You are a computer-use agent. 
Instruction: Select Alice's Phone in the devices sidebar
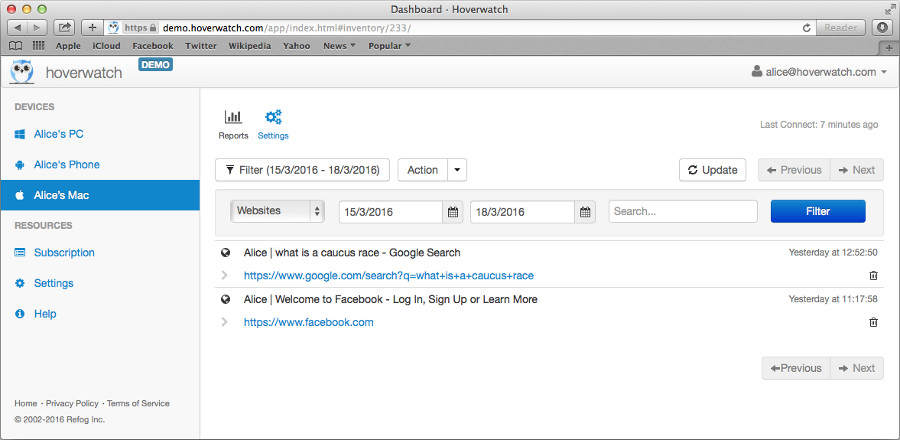tap(66, 164)
